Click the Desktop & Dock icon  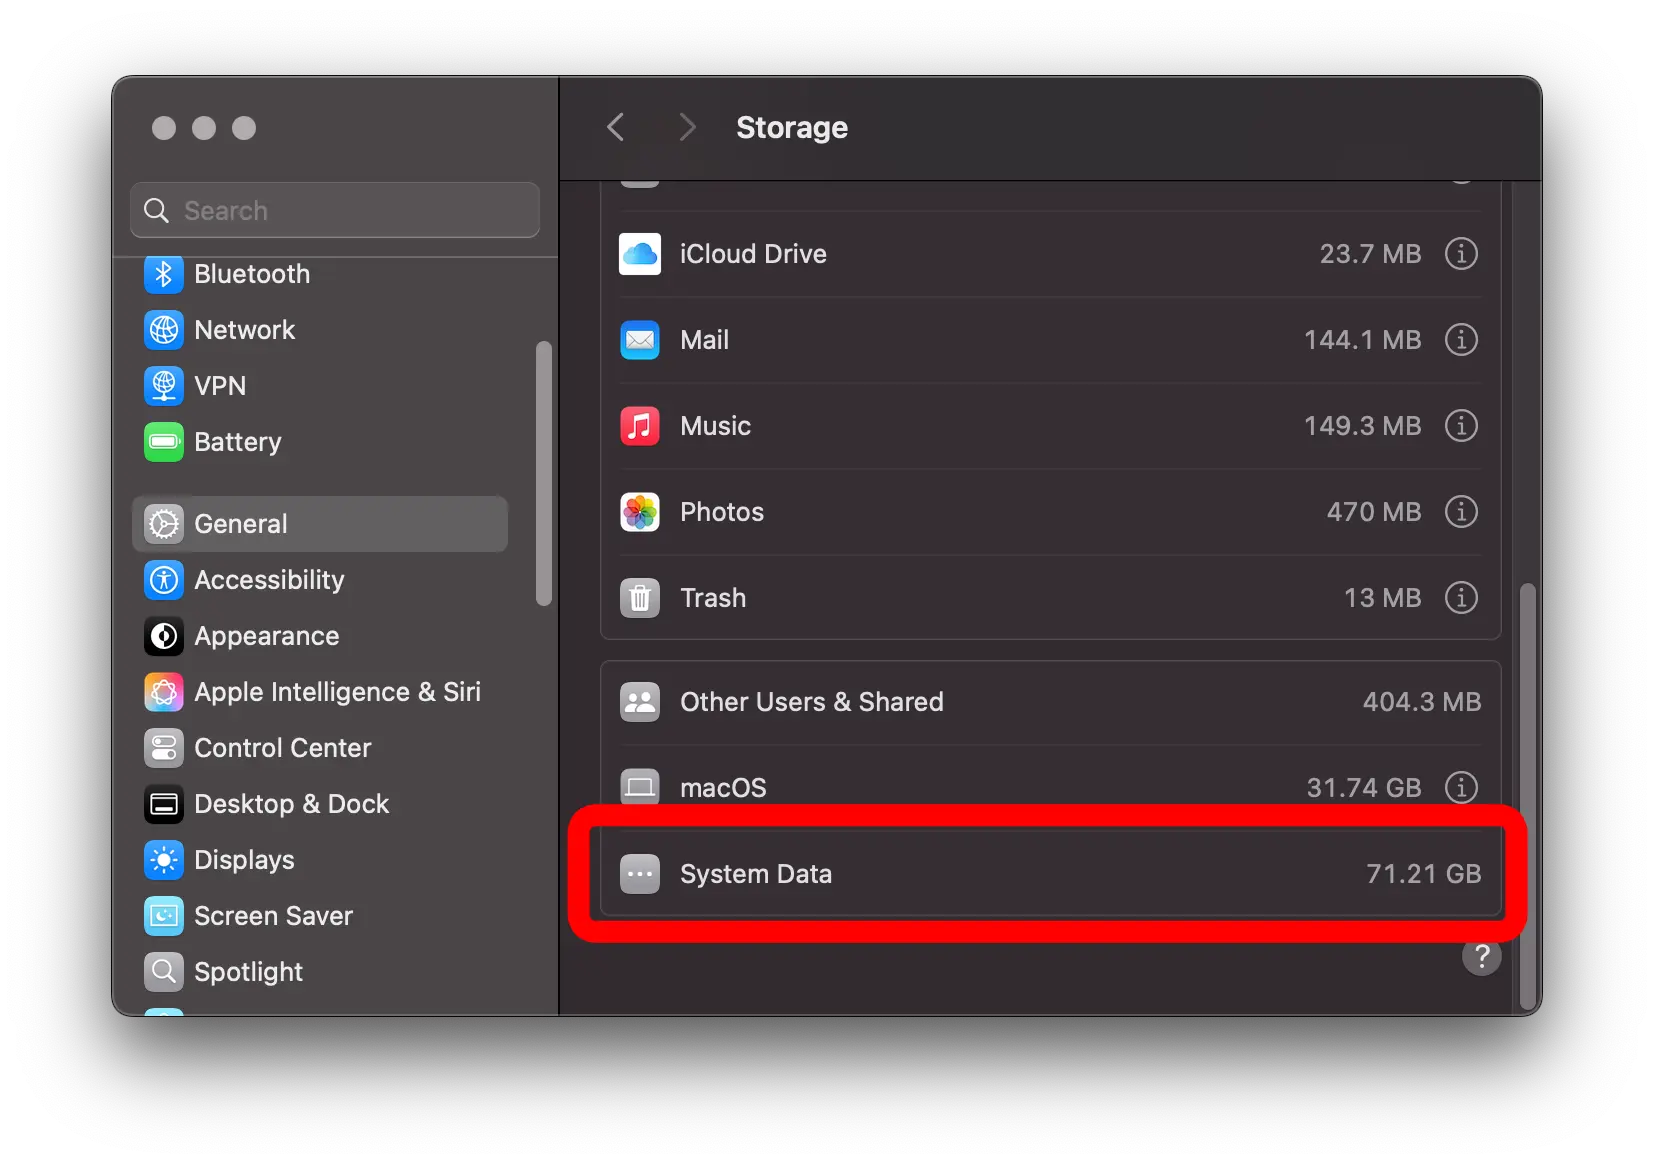(164, 804)
